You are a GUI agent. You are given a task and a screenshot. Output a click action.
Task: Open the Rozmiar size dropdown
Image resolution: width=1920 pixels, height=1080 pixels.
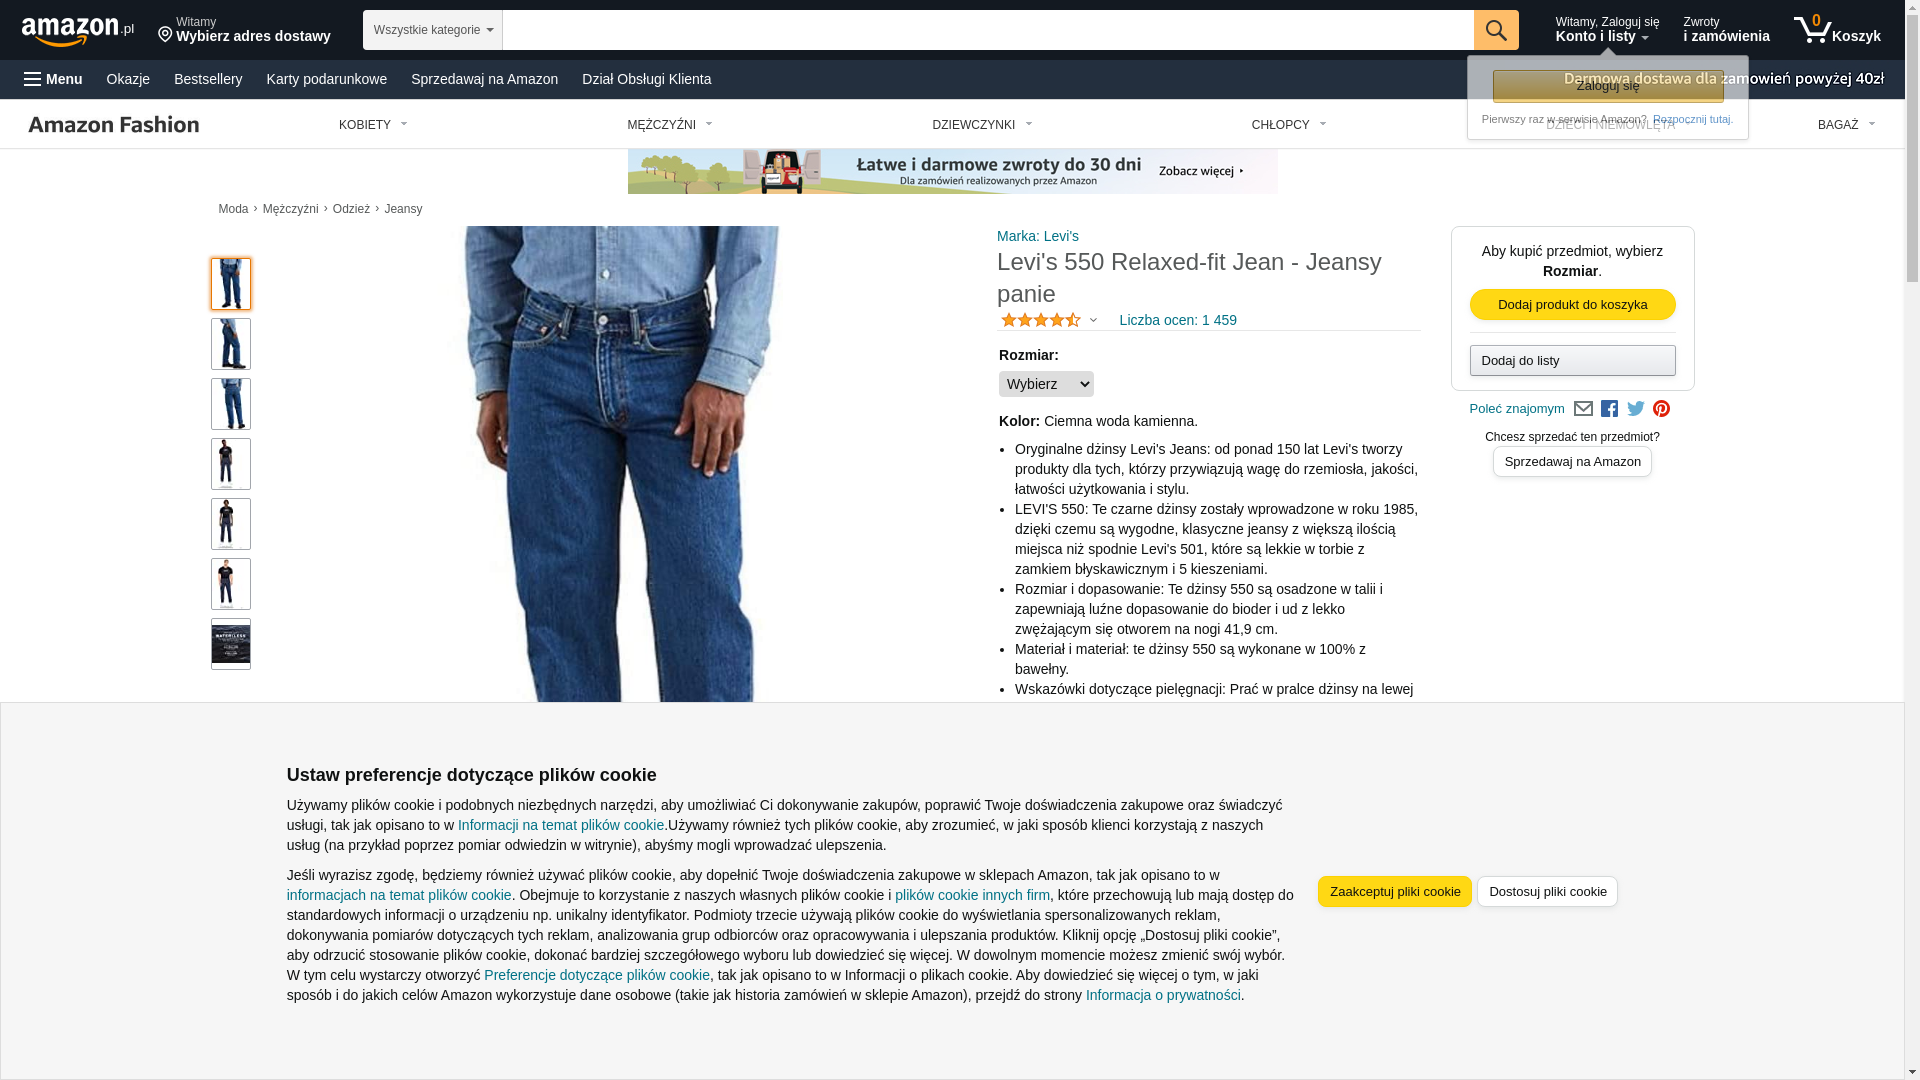[x=1046, y=384]
